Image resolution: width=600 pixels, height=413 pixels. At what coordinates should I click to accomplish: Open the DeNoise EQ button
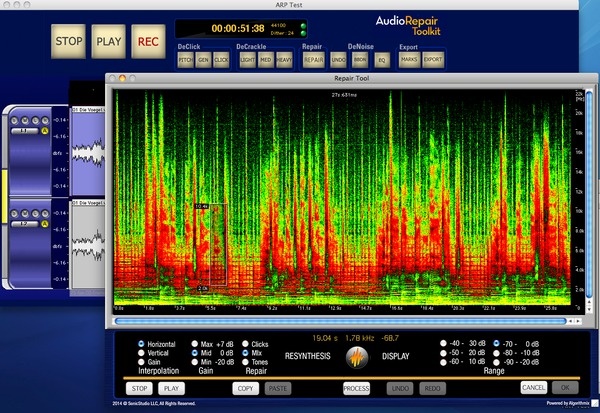point(381,61)
